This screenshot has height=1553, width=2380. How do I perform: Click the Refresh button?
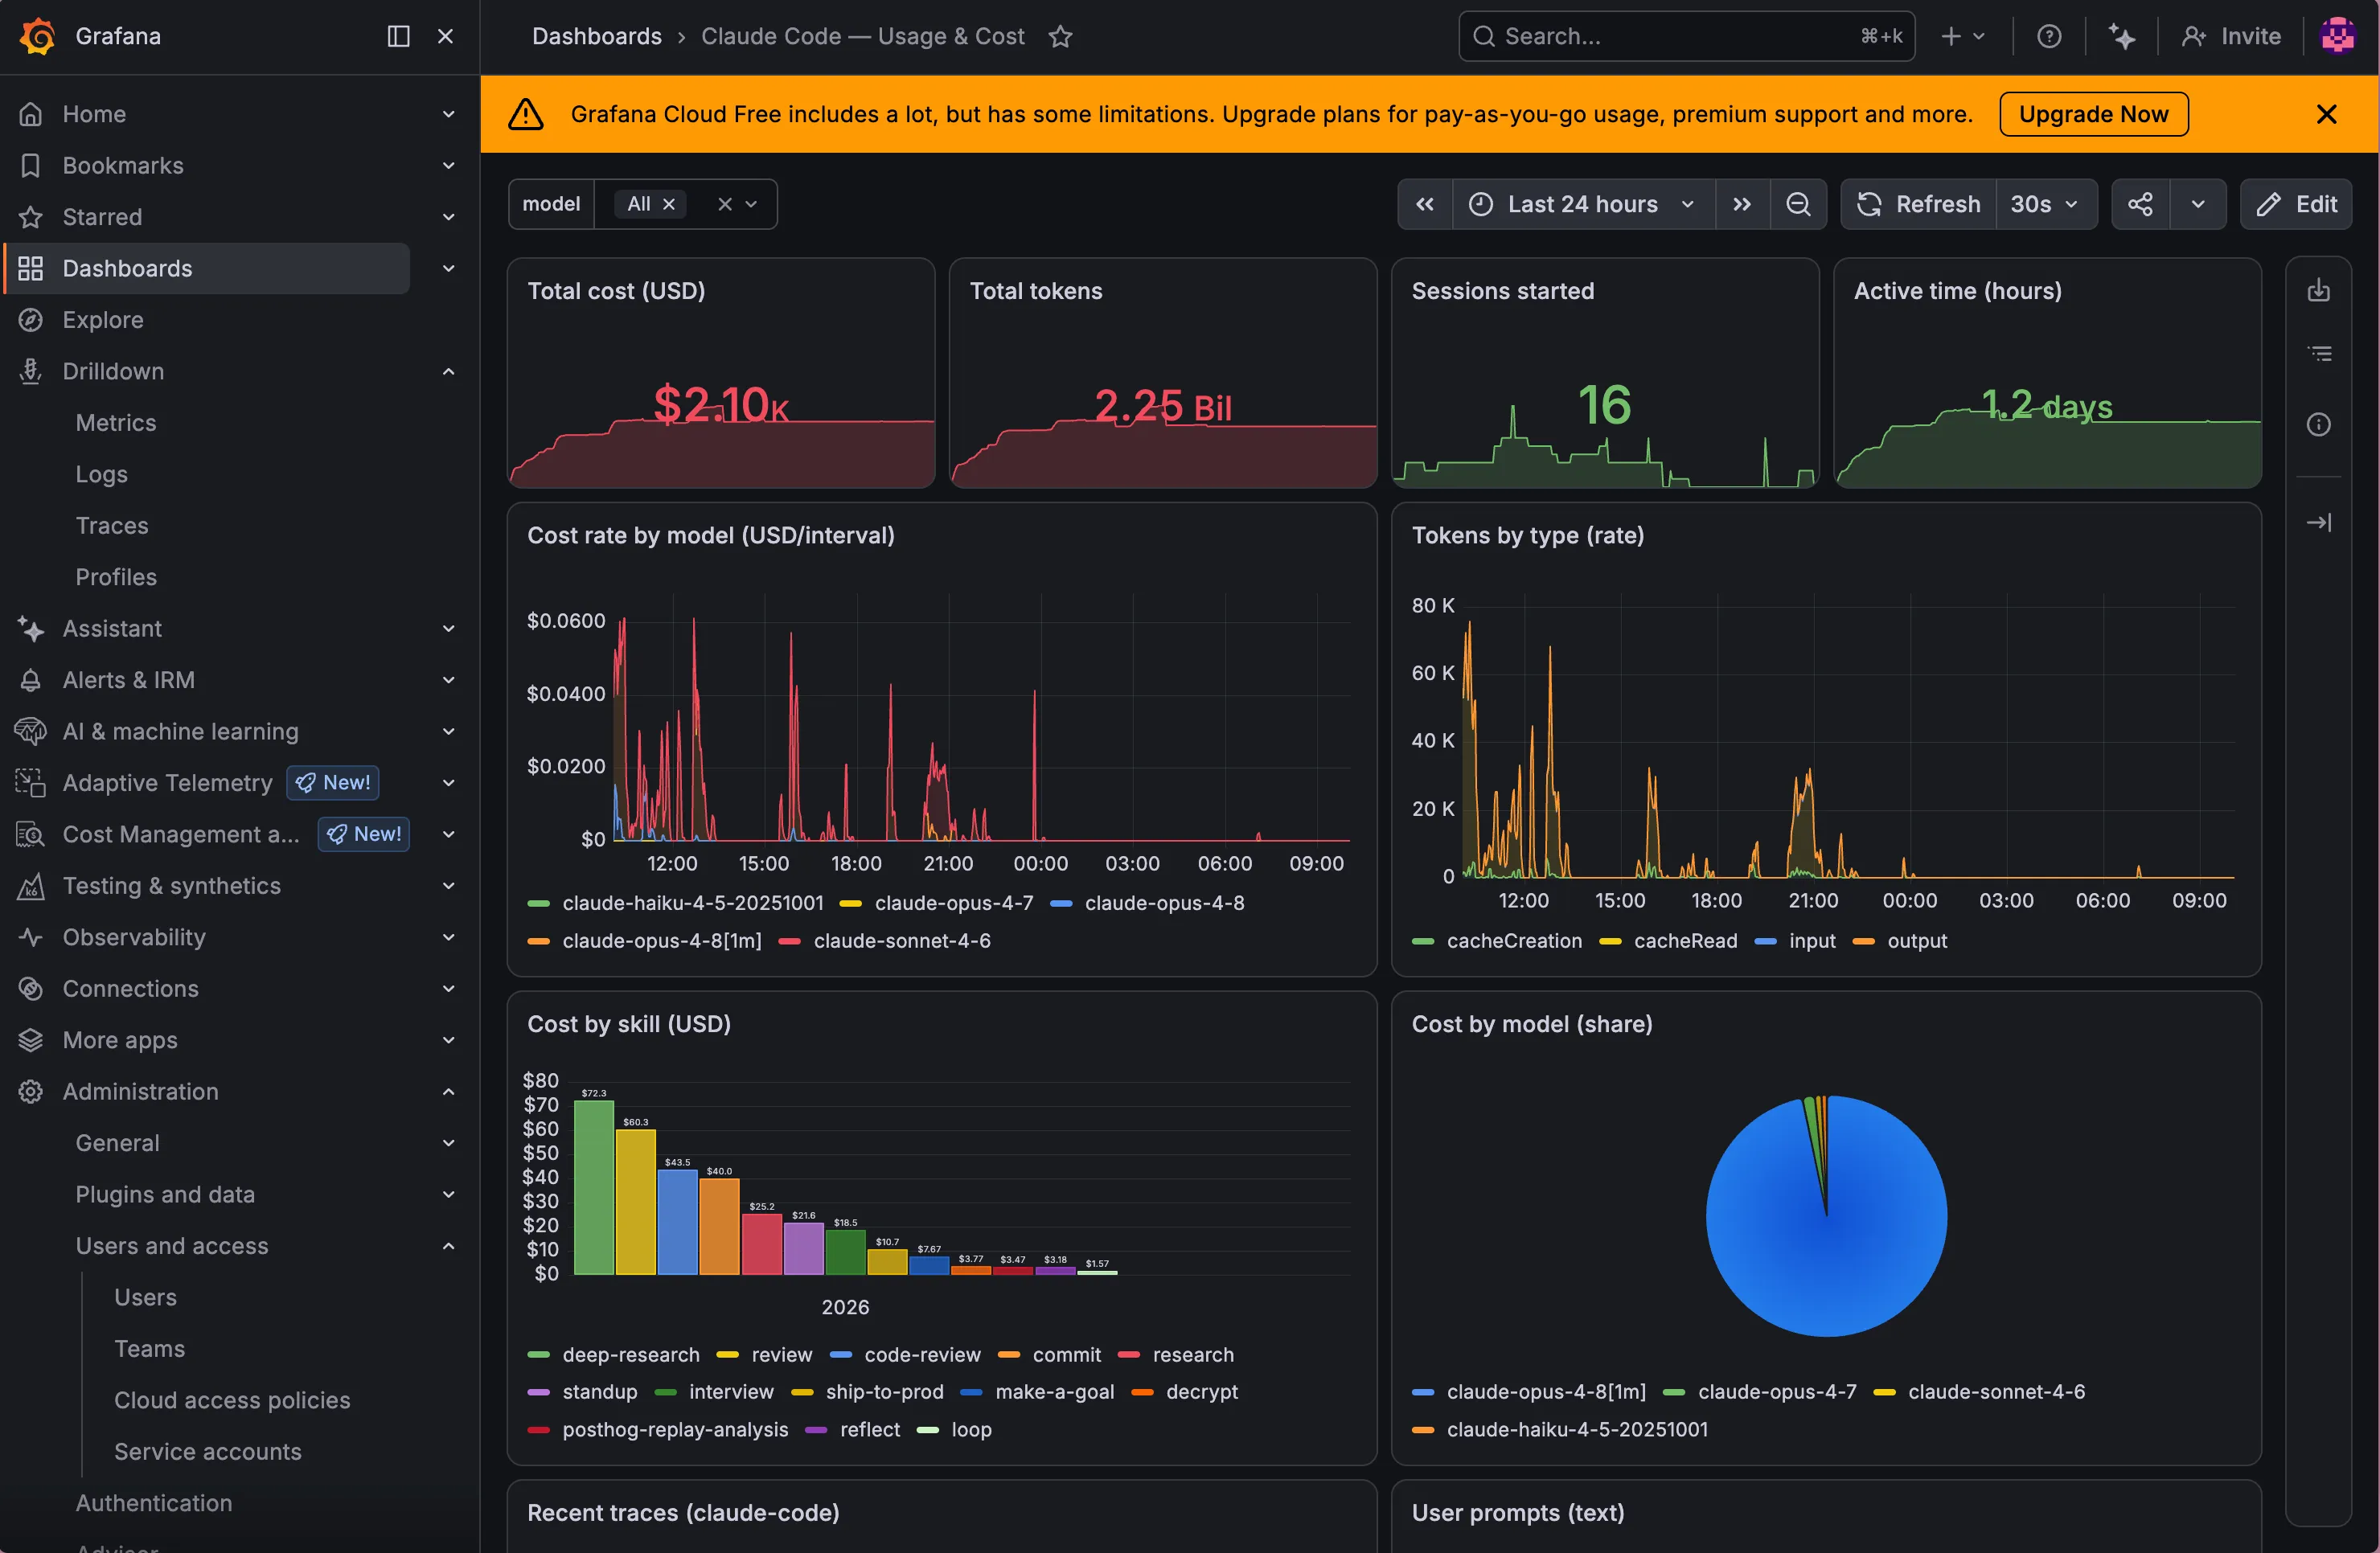(1919, 204)
